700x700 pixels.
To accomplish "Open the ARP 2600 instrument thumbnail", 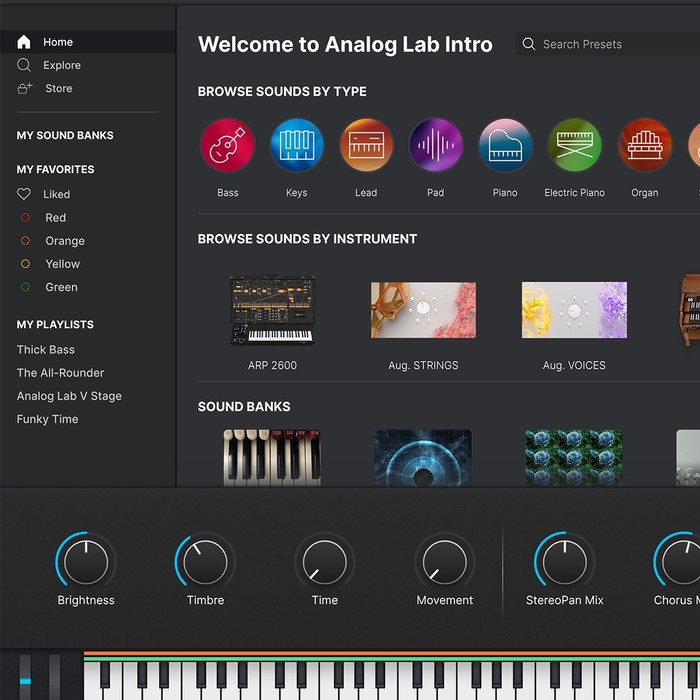I will pos(272,310).
